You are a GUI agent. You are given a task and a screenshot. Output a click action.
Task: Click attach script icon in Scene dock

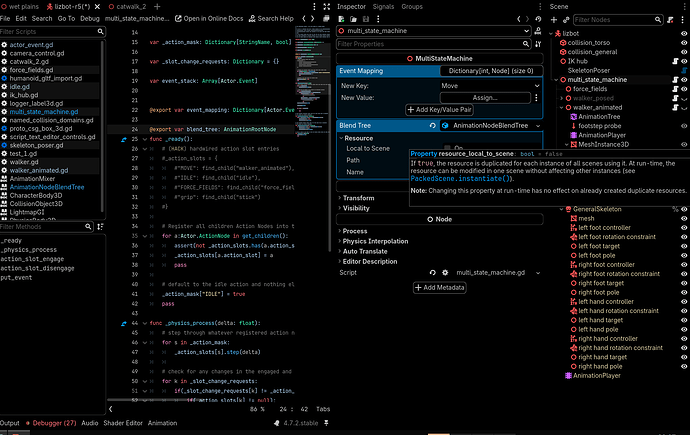click(x=671, y=19)
